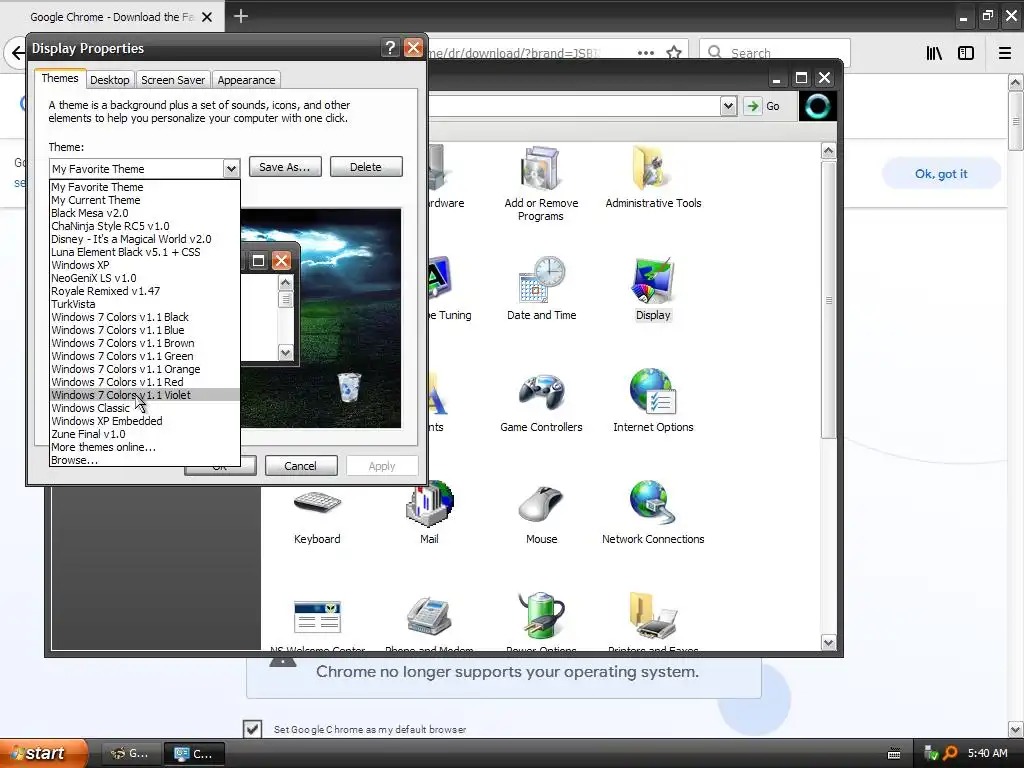
Task: Choose Zune Final v1.0 theme
Action: [144, 434]
